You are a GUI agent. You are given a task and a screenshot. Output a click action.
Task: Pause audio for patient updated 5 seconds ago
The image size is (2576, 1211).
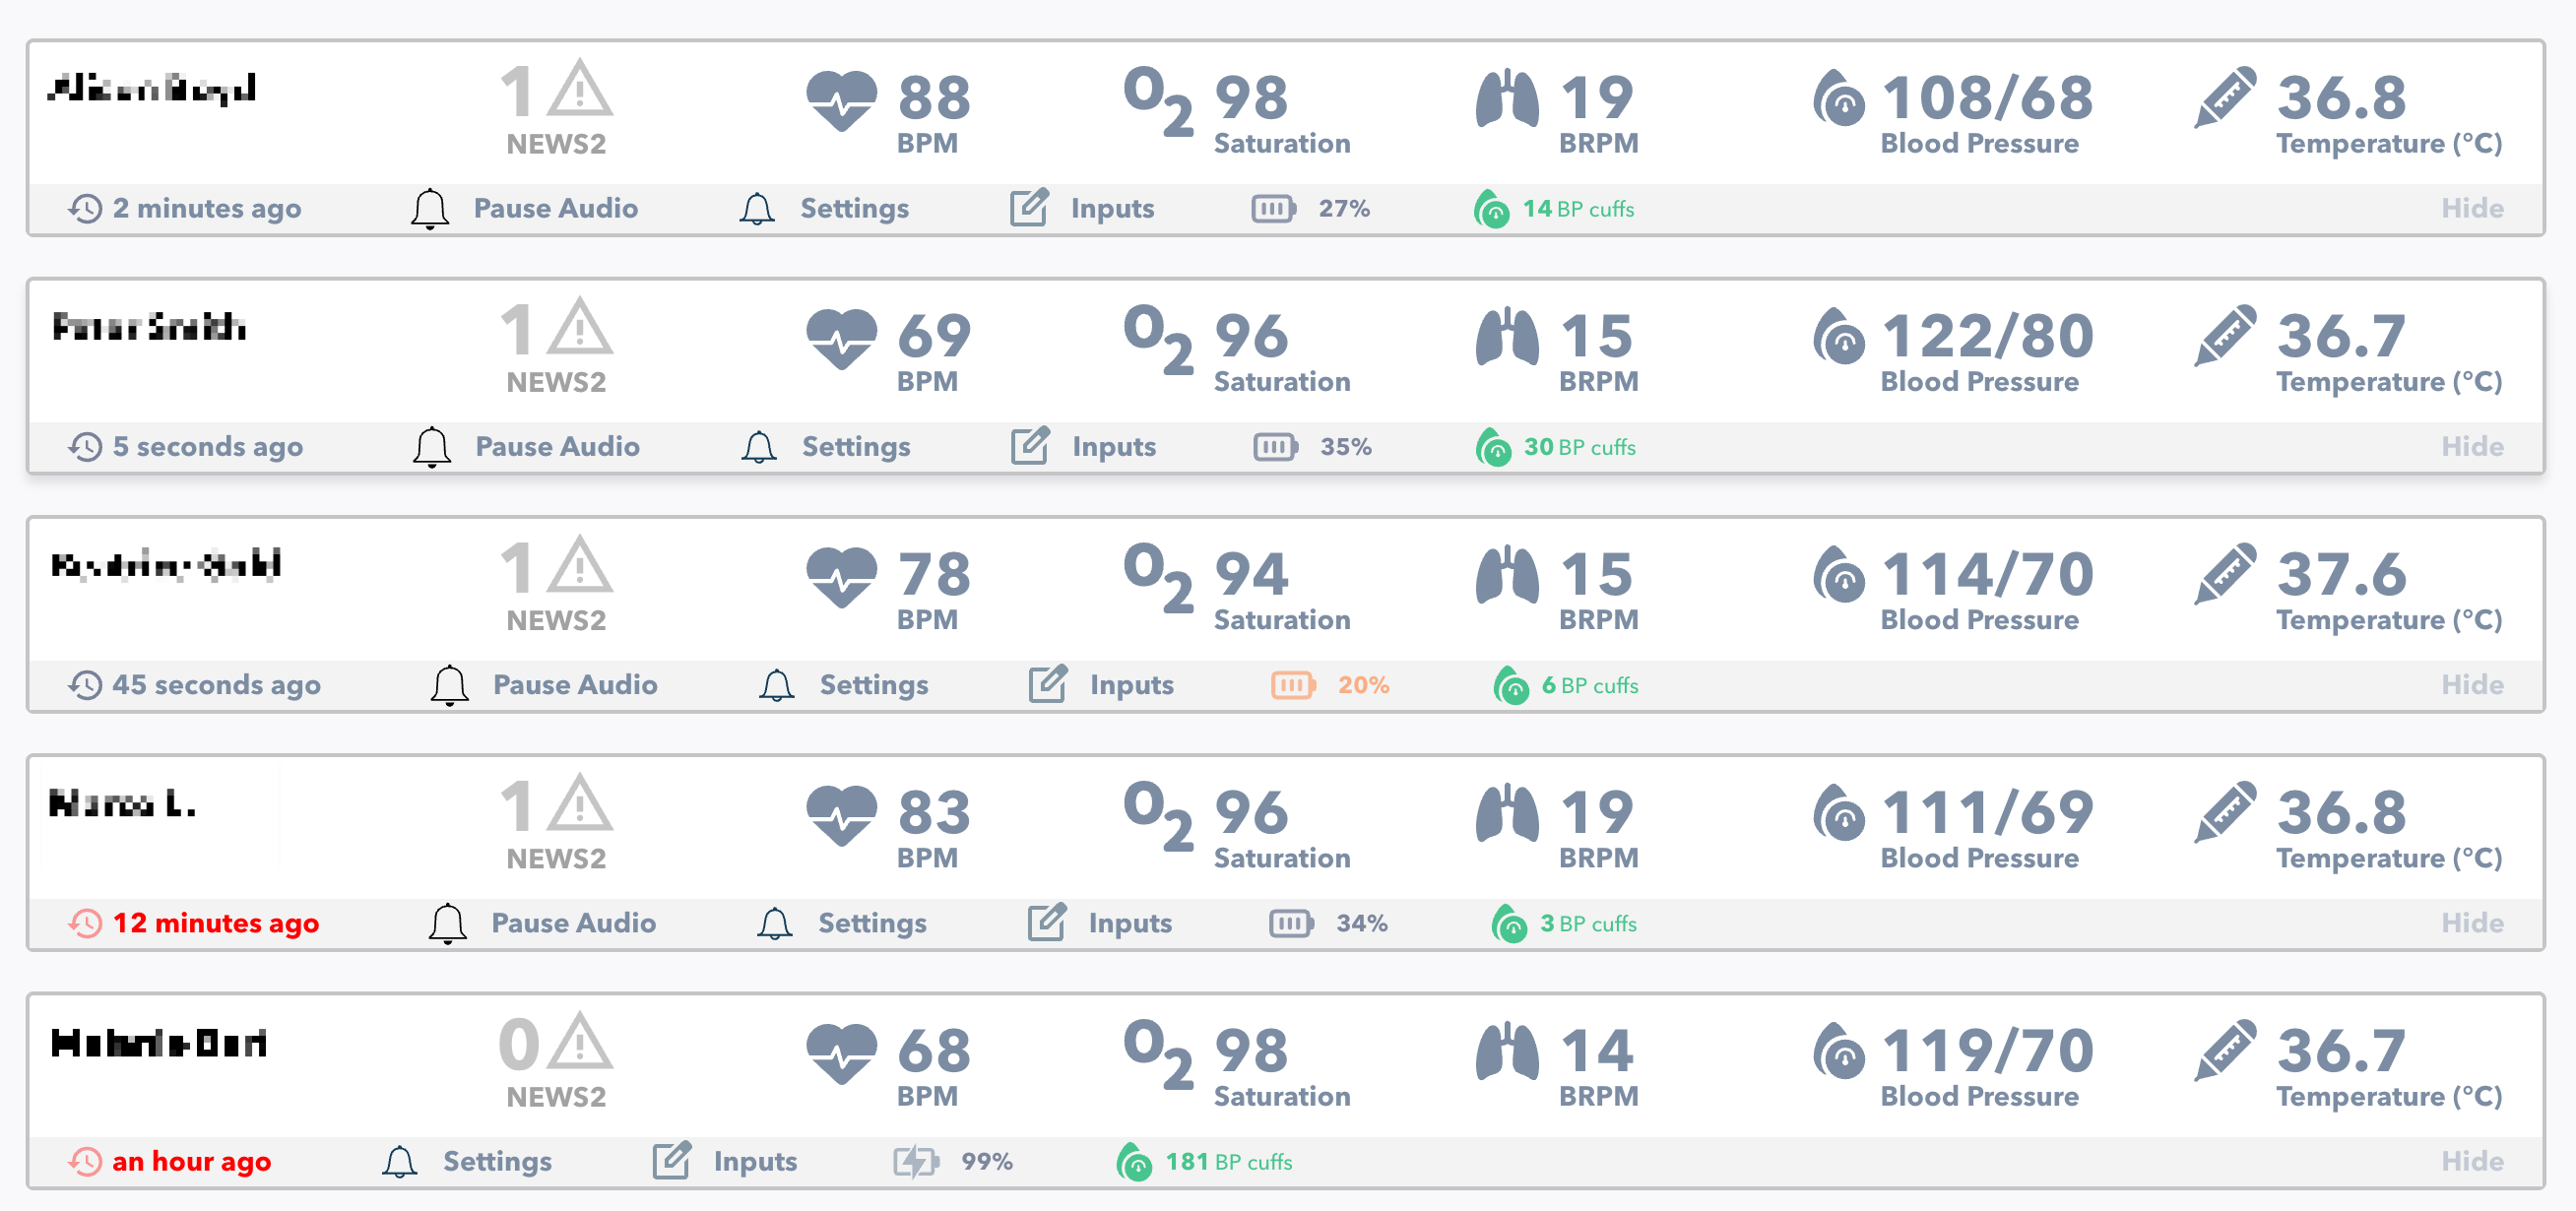(557, 446)
